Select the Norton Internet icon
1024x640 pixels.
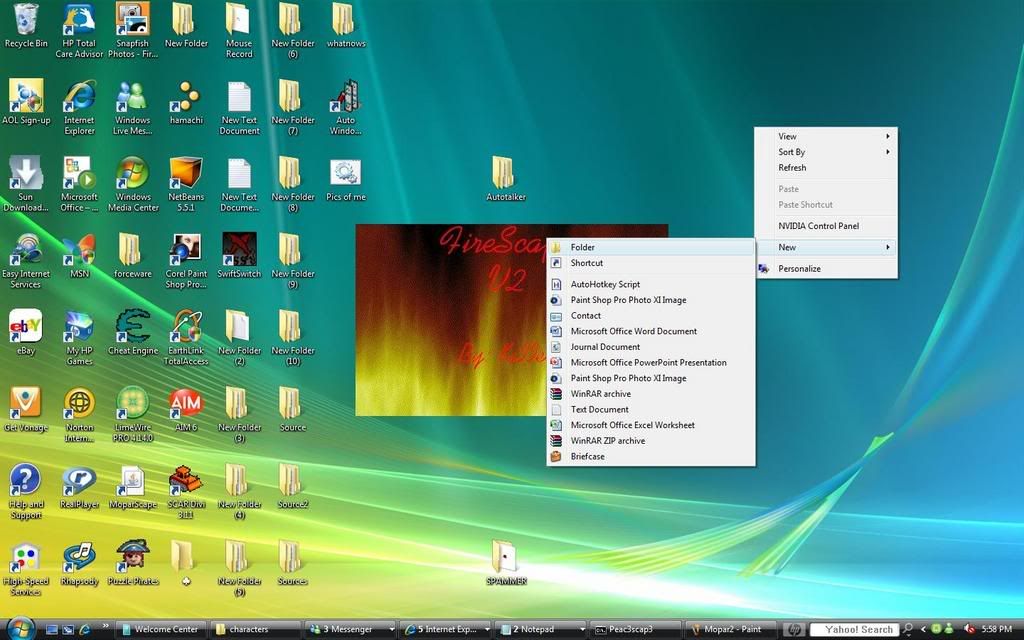point(79,414)
